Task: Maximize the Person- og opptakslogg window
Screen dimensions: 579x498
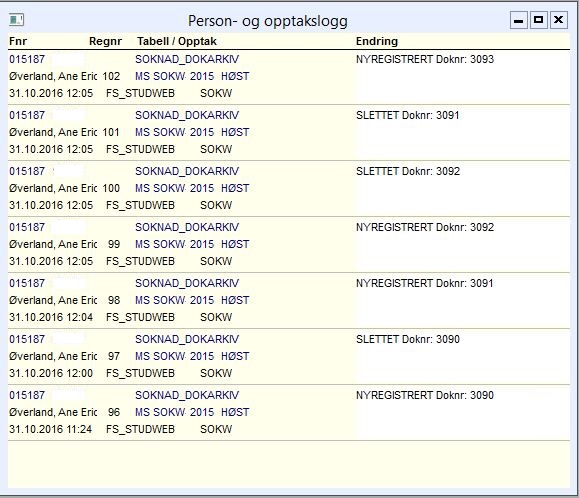Action: point(538,20)
